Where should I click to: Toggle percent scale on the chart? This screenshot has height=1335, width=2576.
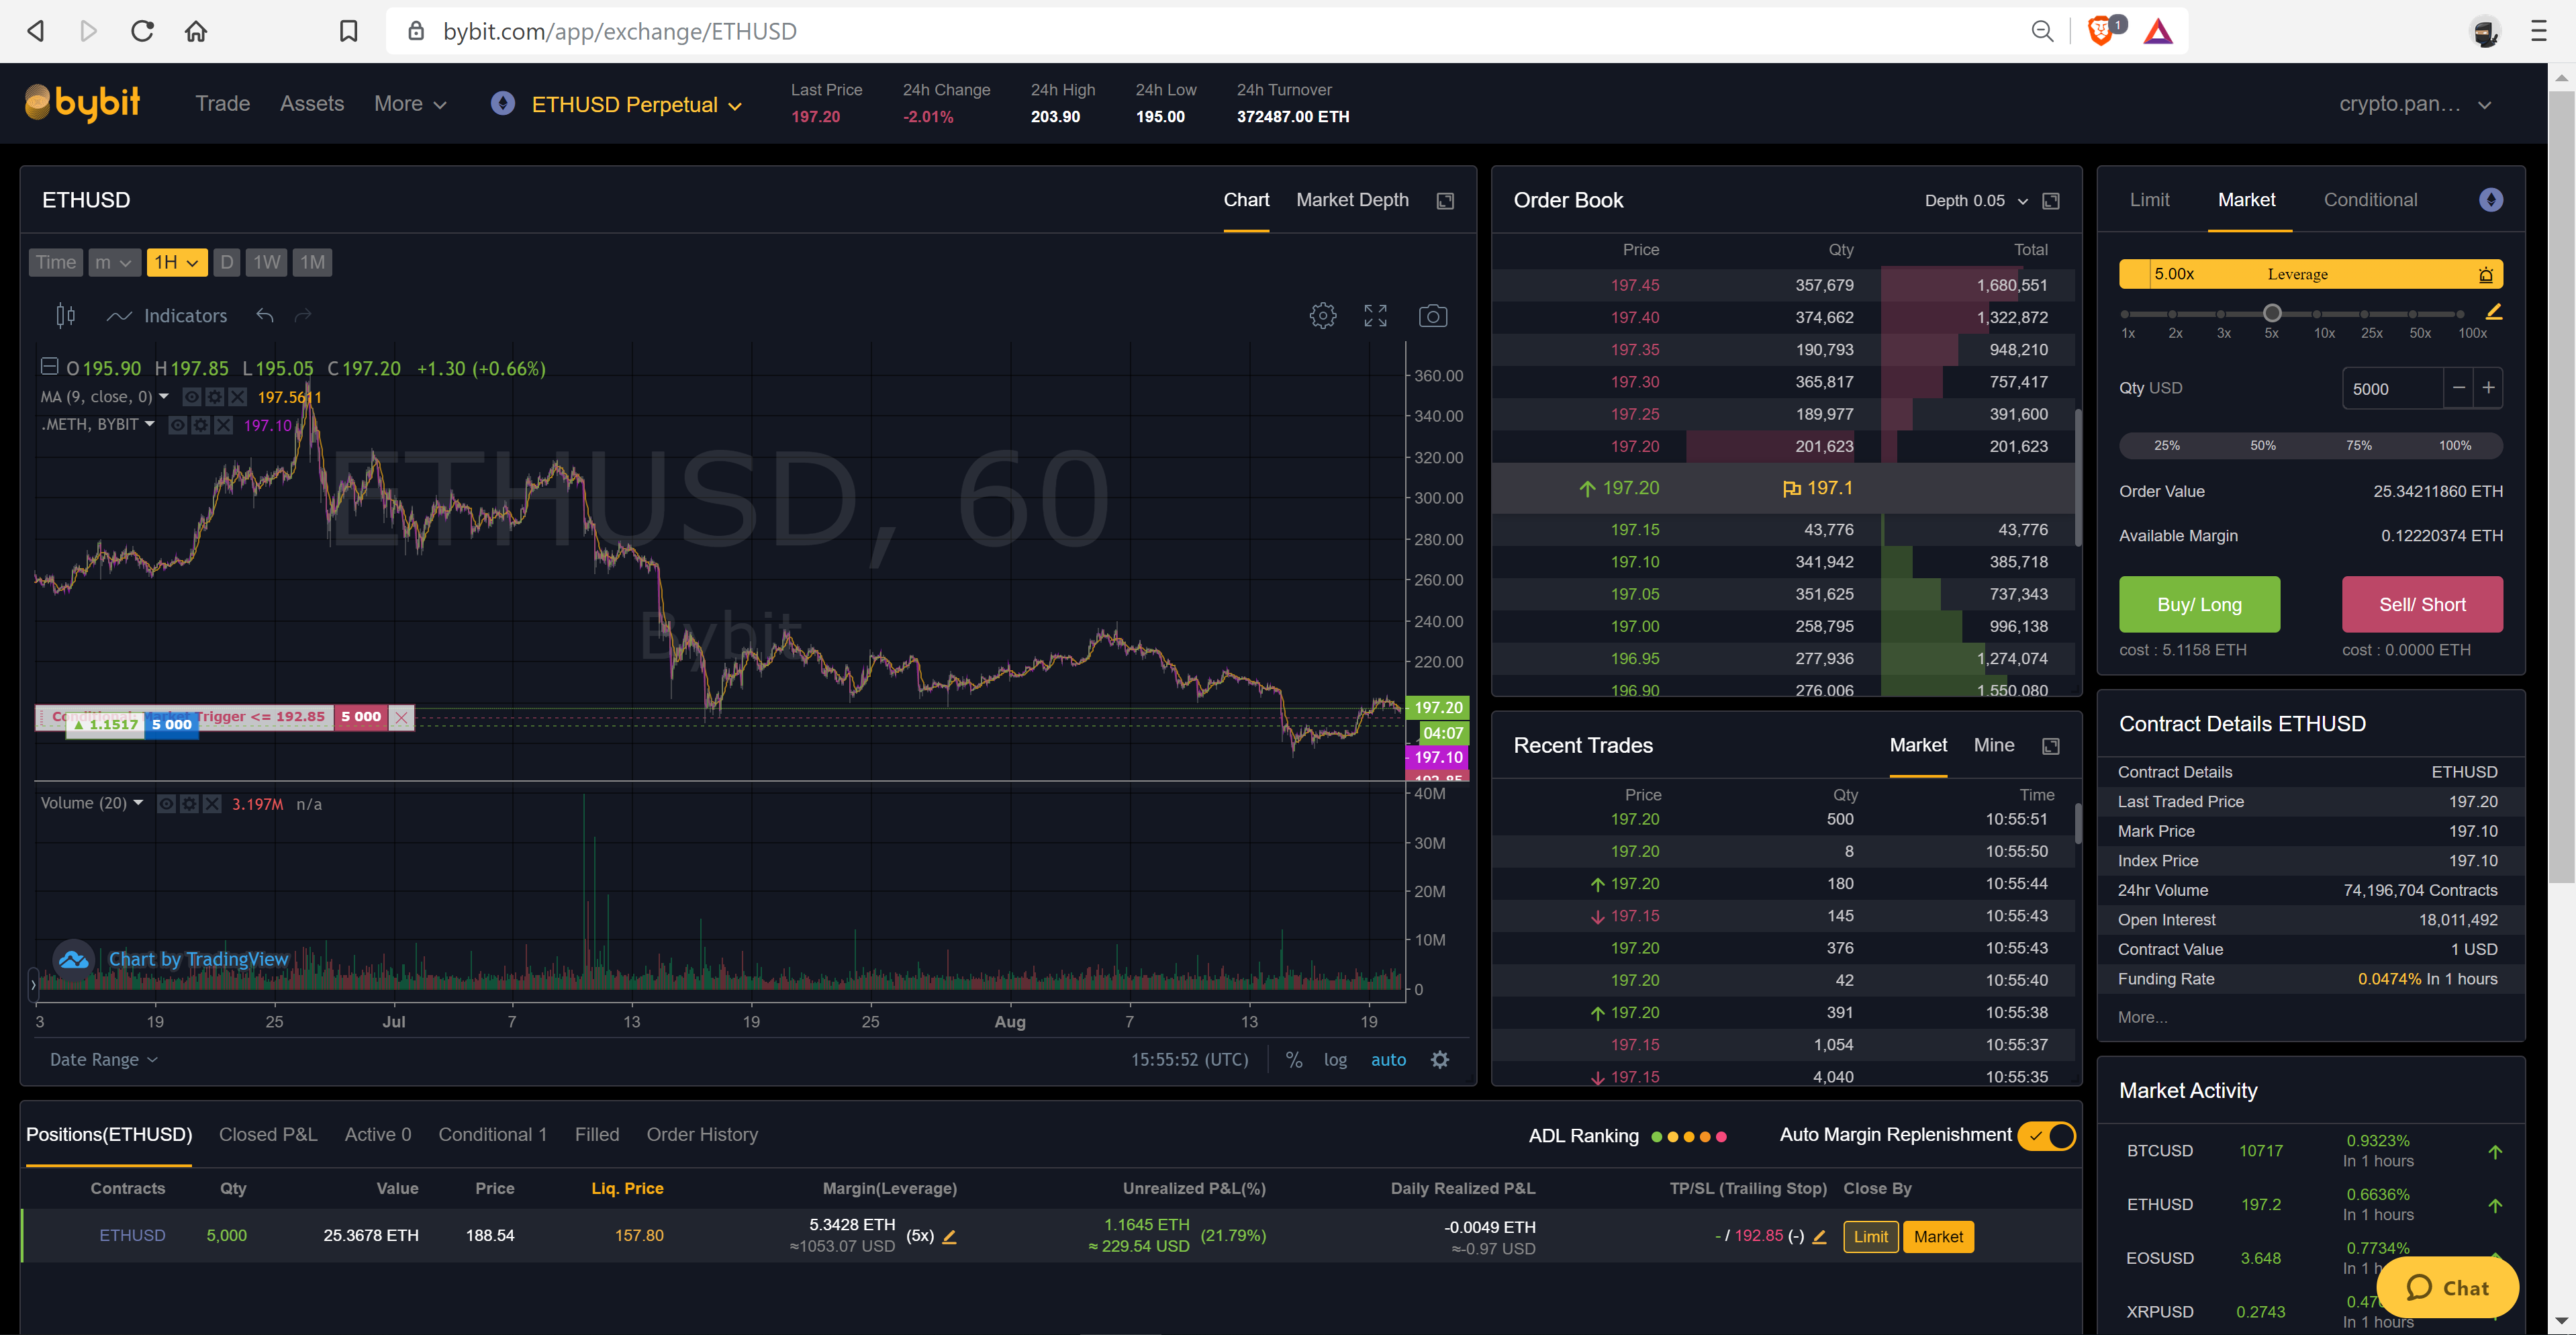1294,1059
